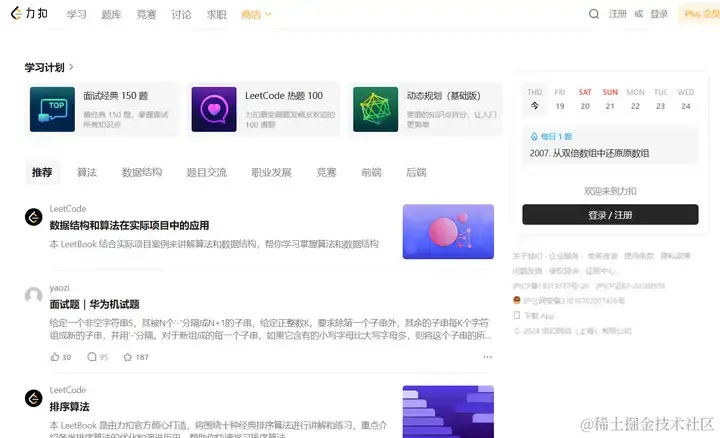Open post 数据结构和算法在实际项目中的应用
Screen dimensions: 720x438
click(x=129, y=225)
